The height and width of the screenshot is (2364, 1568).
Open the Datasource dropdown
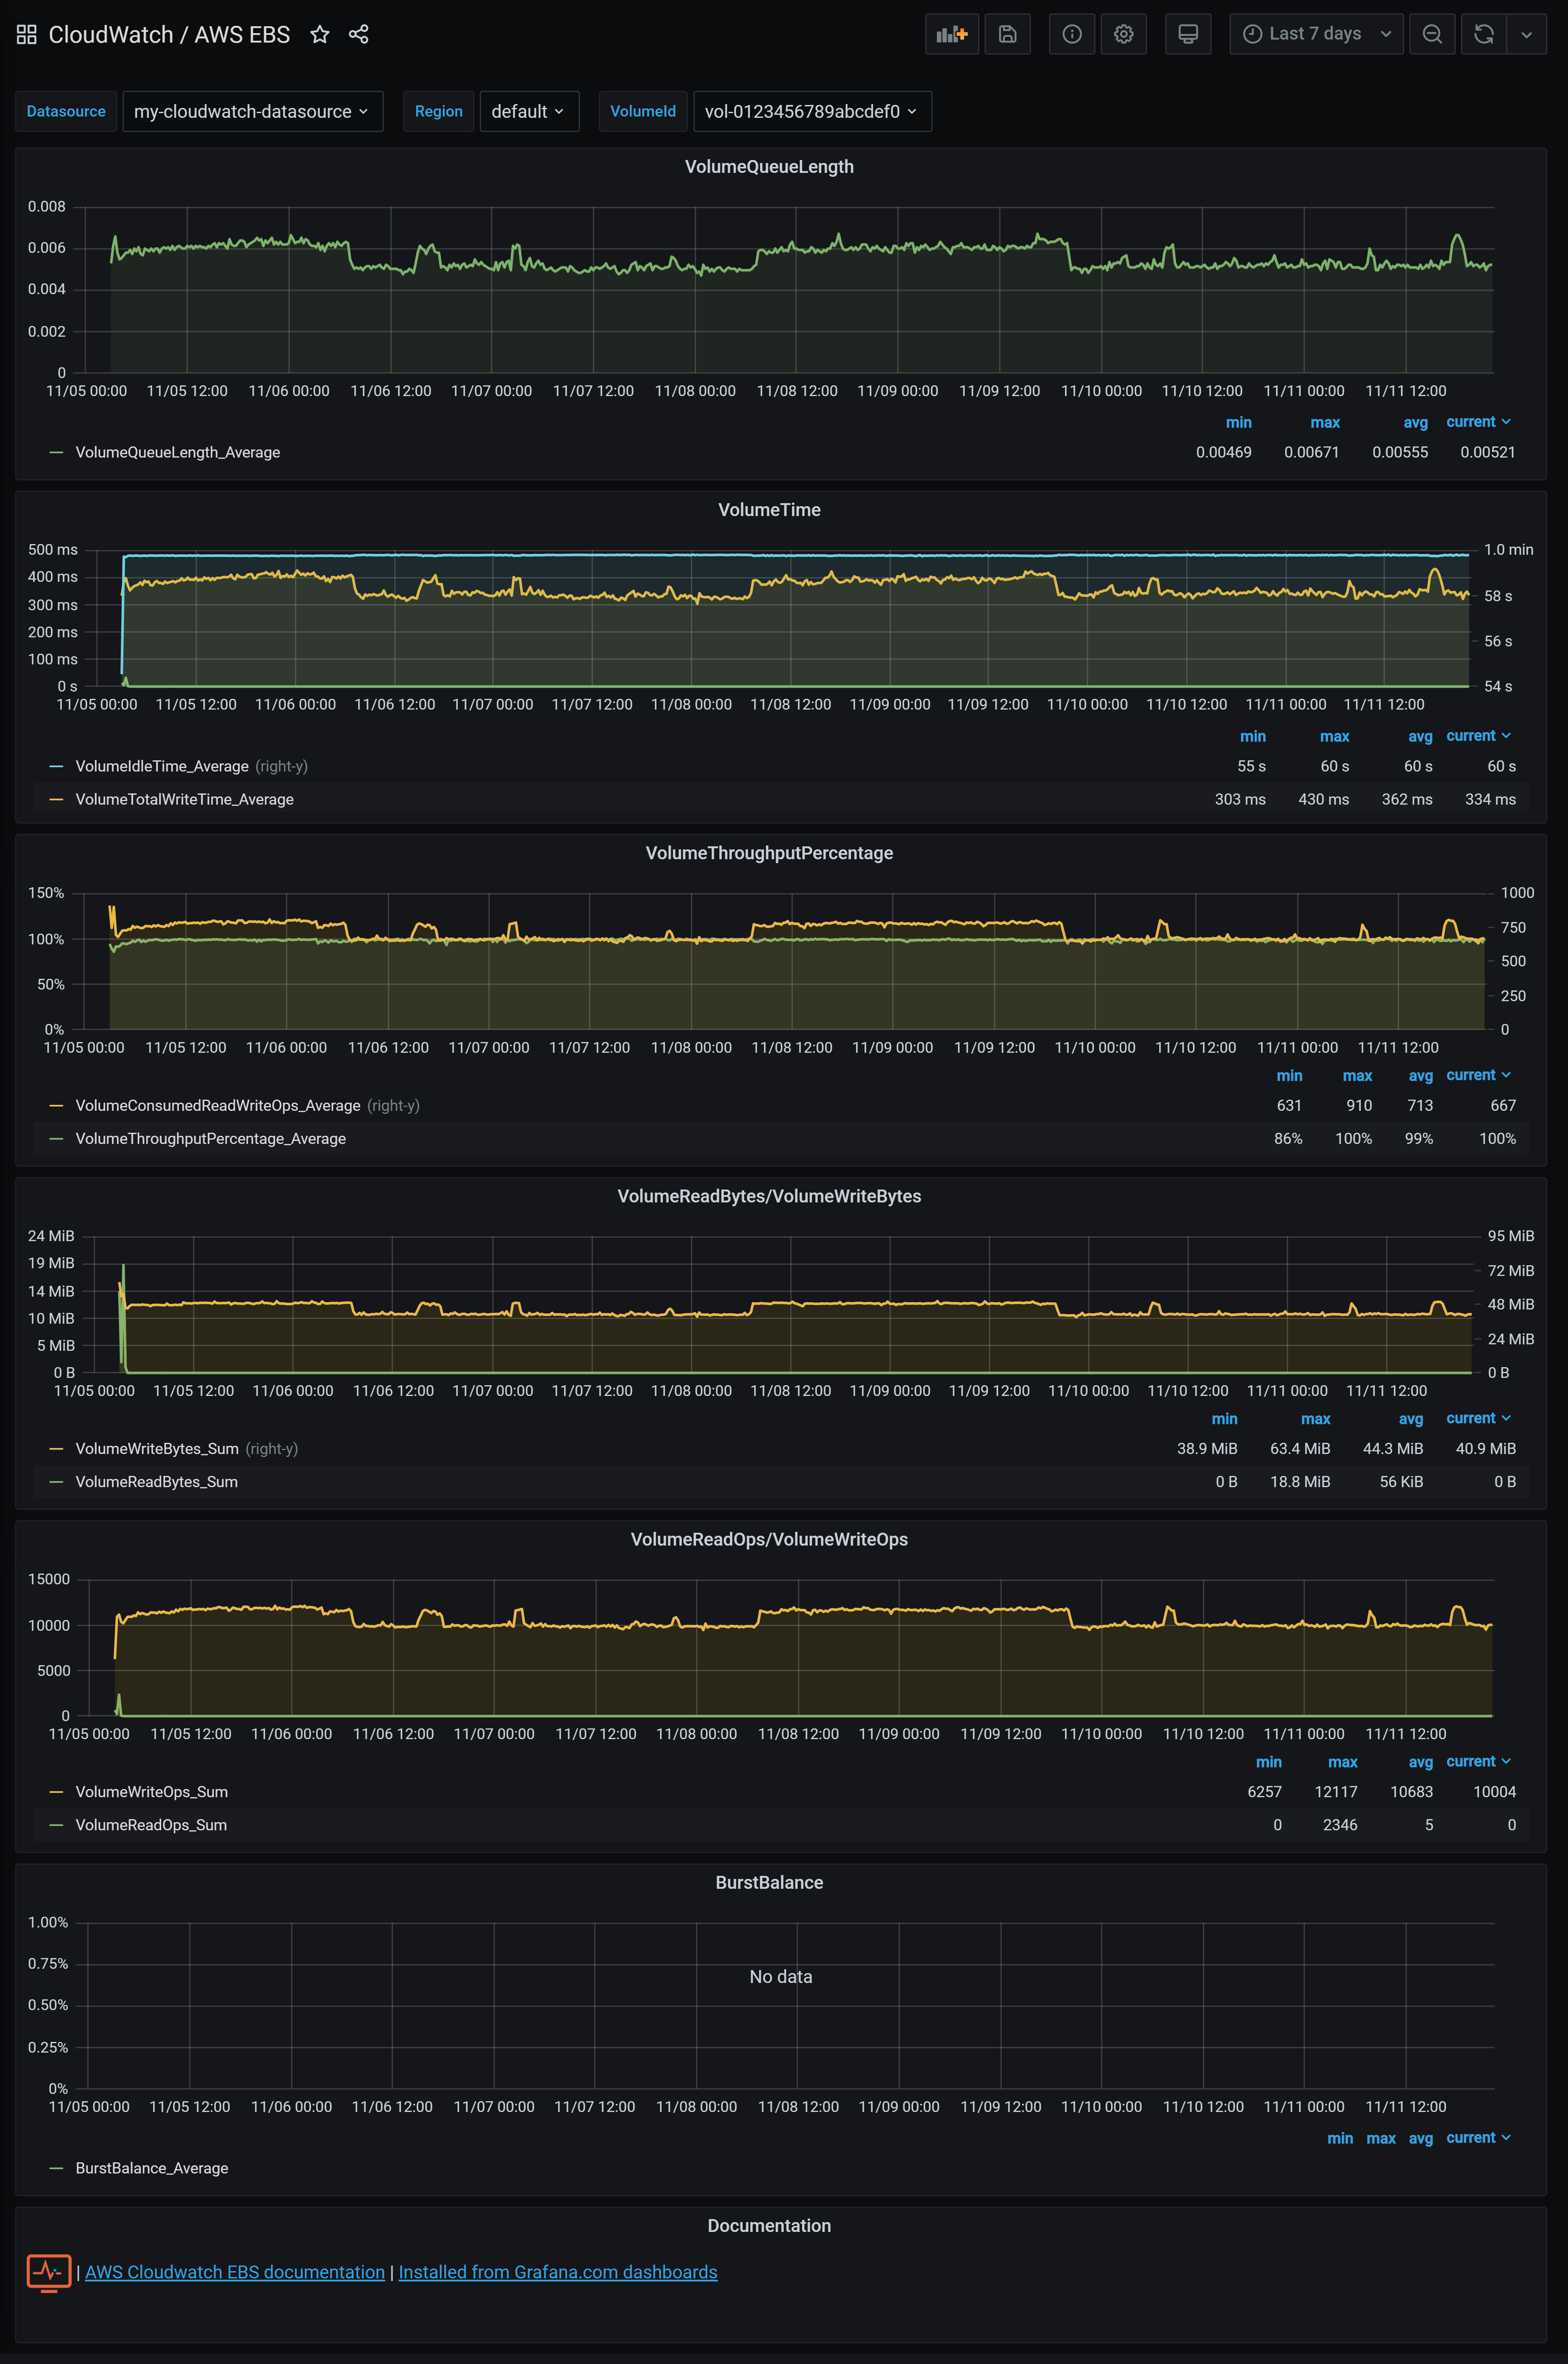pyautogui.click(x=252, y=111)
